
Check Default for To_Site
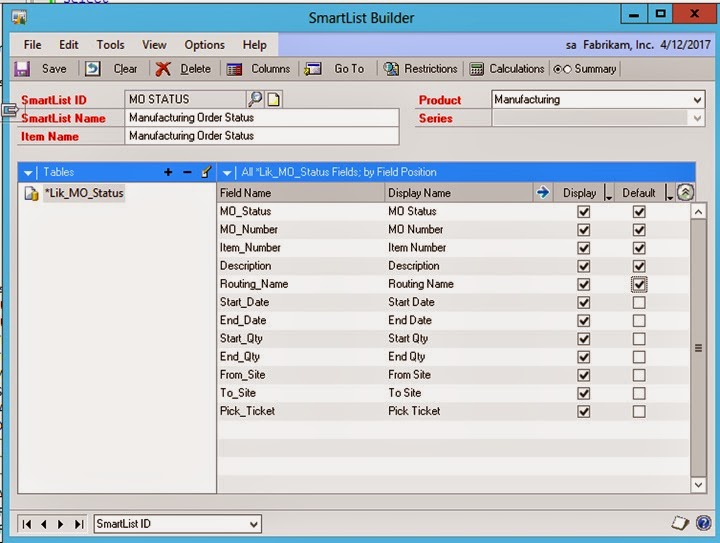[639, 393]
